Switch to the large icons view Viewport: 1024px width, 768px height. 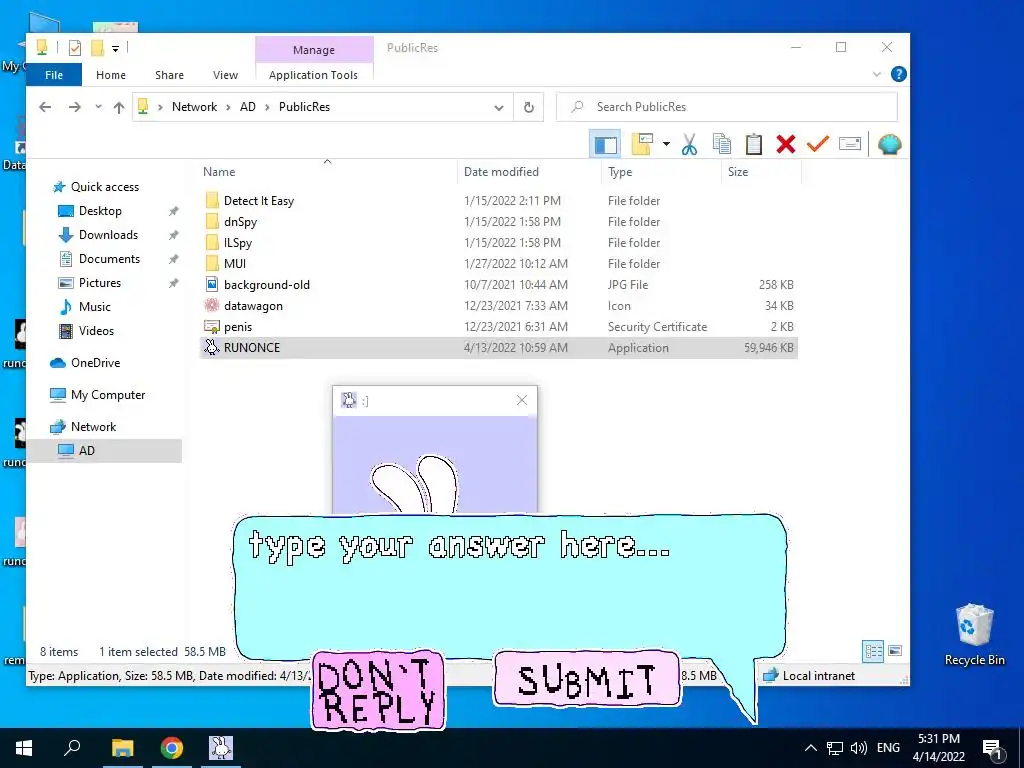coord(895,651)
